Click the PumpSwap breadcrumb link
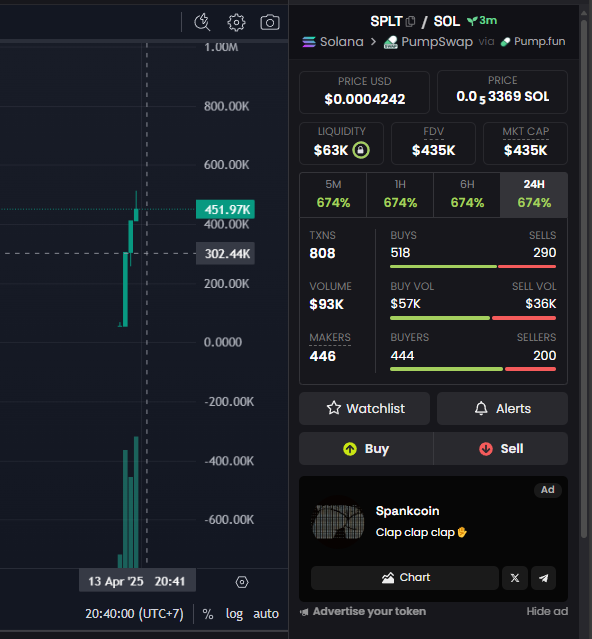 click(x=437, y=42)
